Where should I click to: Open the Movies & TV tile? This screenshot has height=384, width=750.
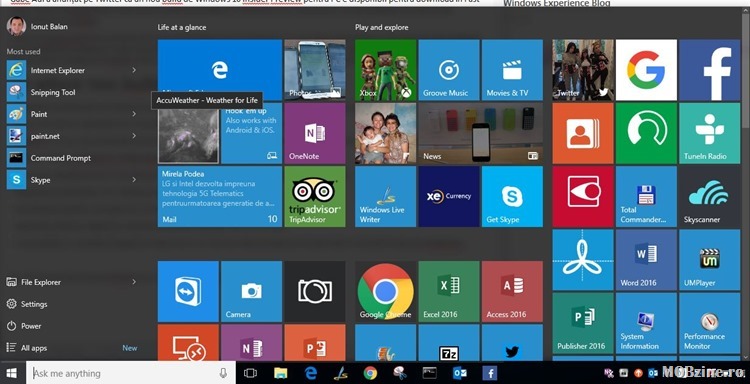click(x=512, y=70)
